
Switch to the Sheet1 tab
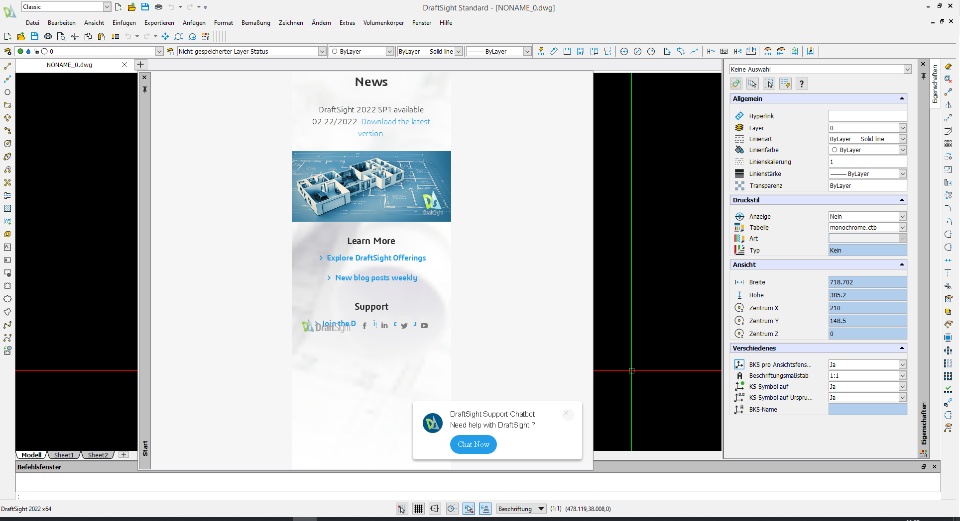click(x=64, y=455)
